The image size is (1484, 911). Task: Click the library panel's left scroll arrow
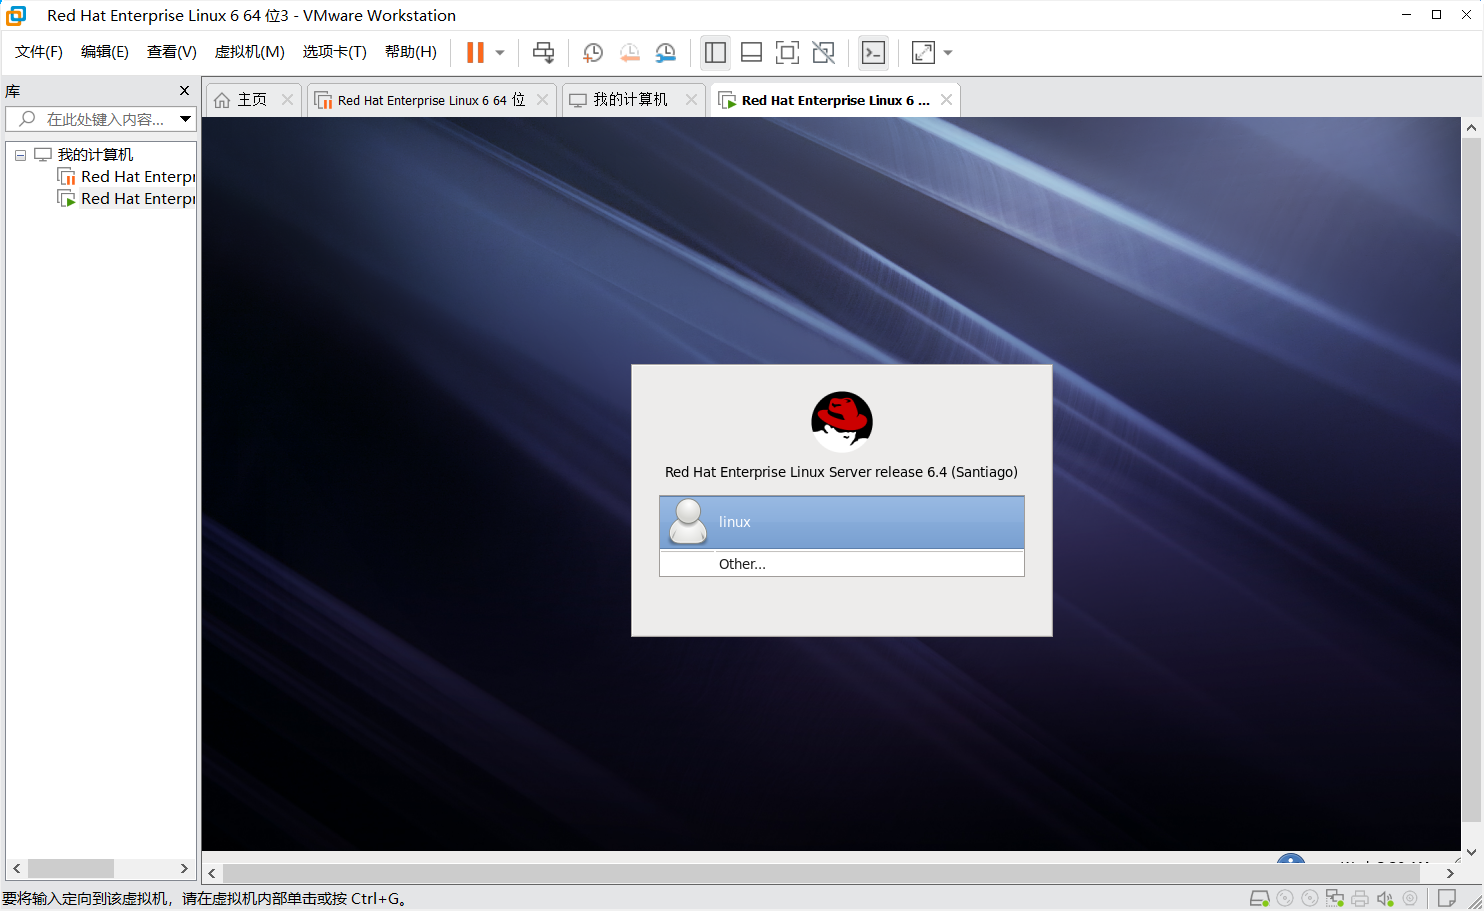(16, 868)
